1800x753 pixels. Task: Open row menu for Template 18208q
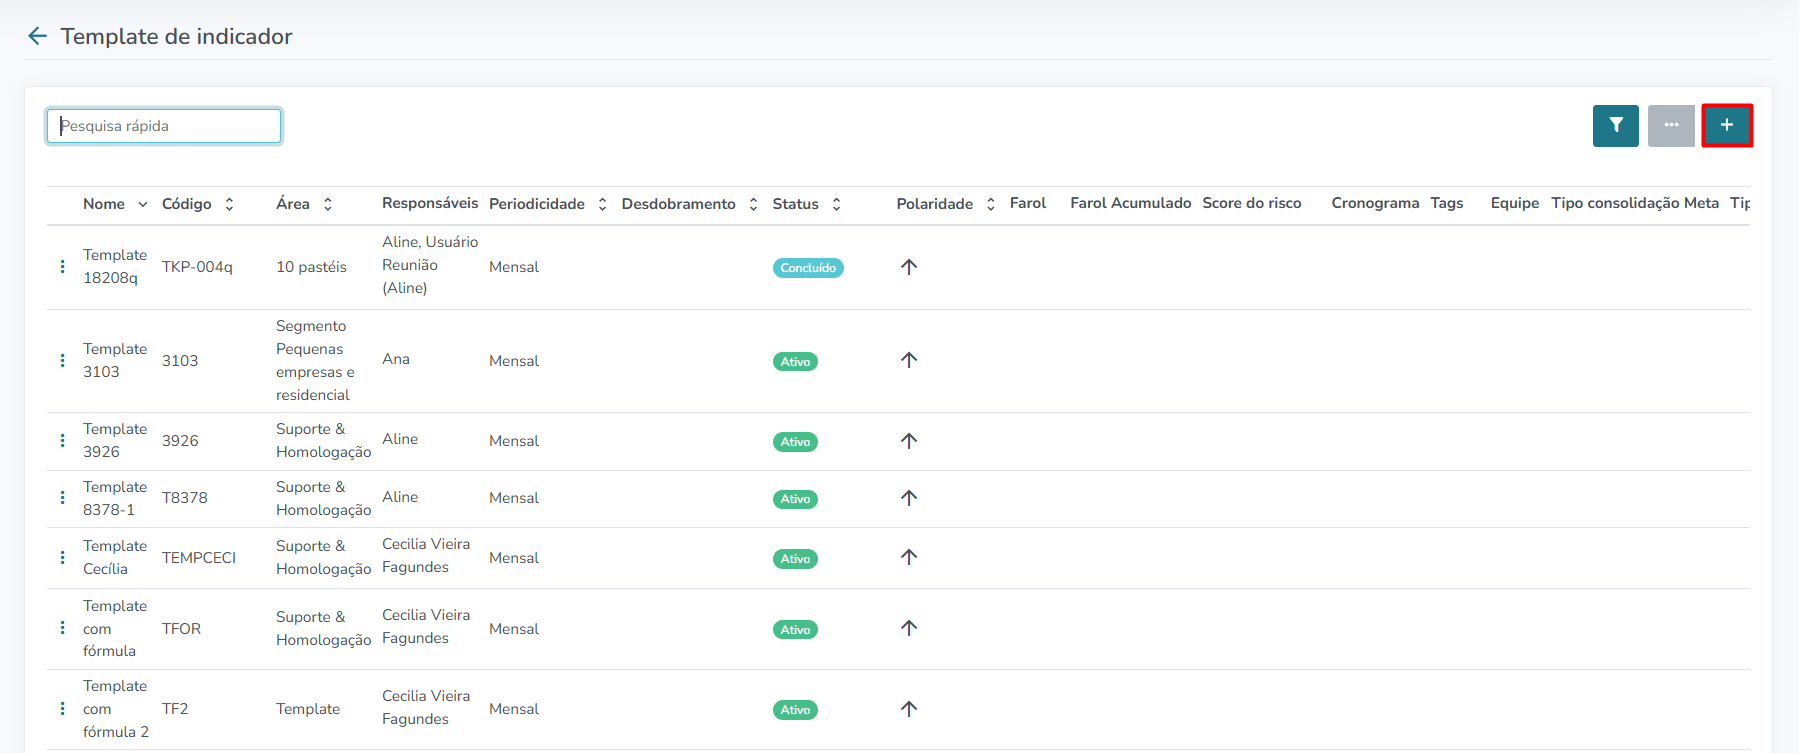click(62, 267)
